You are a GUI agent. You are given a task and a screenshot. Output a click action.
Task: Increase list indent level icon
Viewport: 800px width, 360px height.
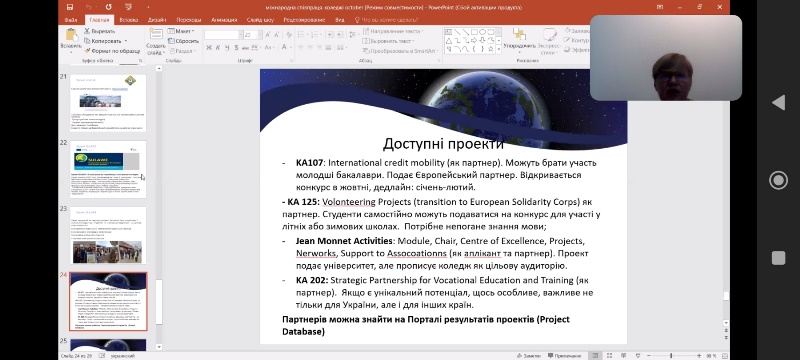click(340, 35)
